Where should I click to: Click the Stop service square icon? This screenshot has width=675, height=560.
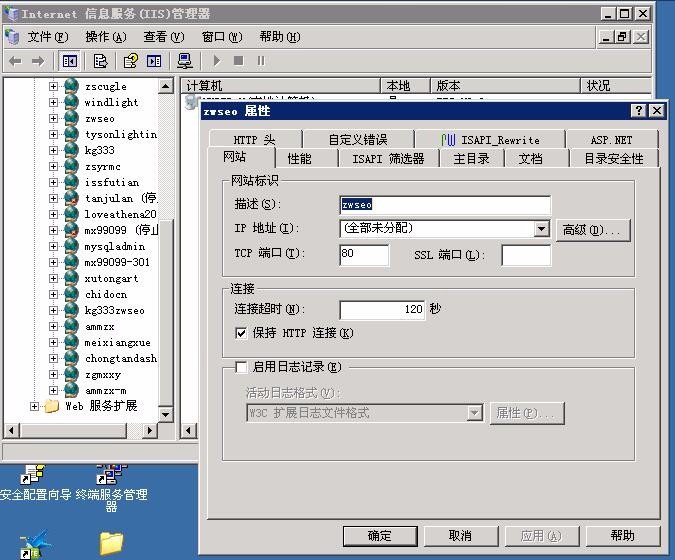coord(238,61)
